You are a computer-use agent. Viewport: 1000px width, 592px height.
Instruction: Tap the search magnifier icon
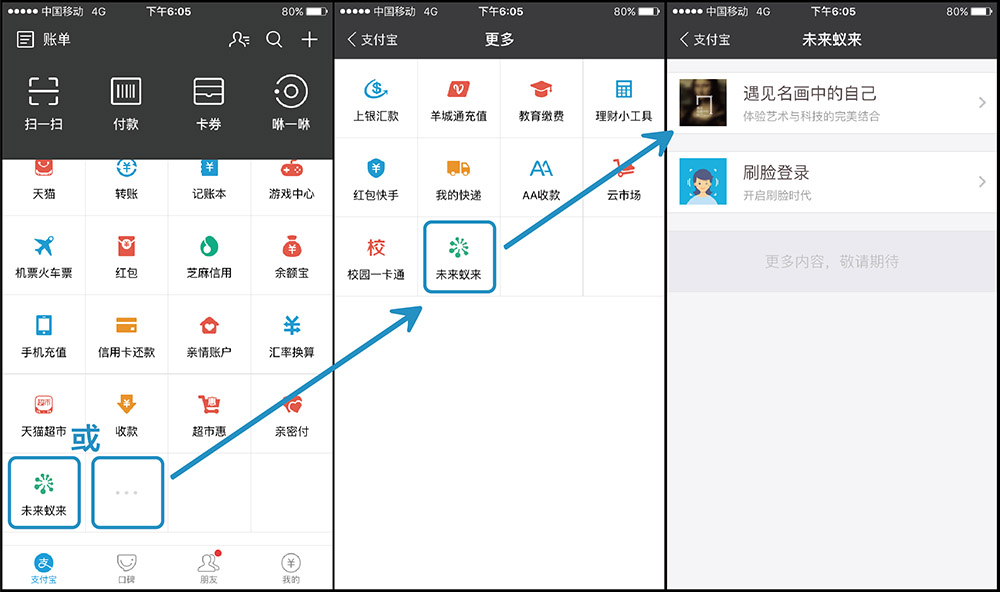point(274,40)
